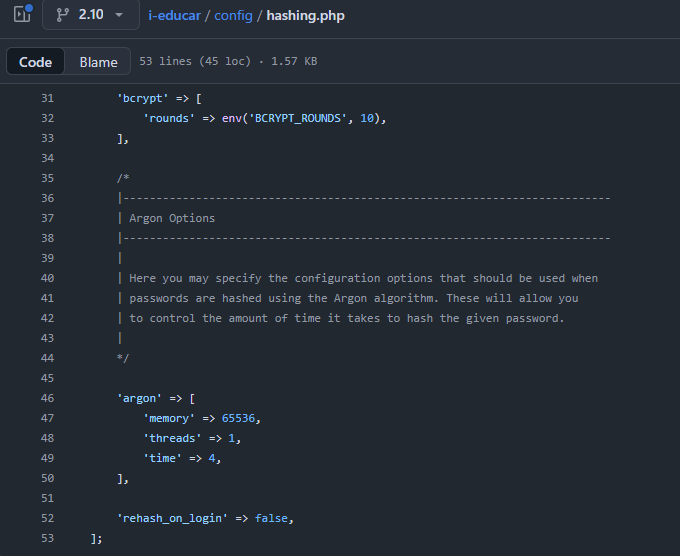The image size is (680, 556).
Task: Open the i-educar repository breadcrumb link
Action: (x=174, y=16)
